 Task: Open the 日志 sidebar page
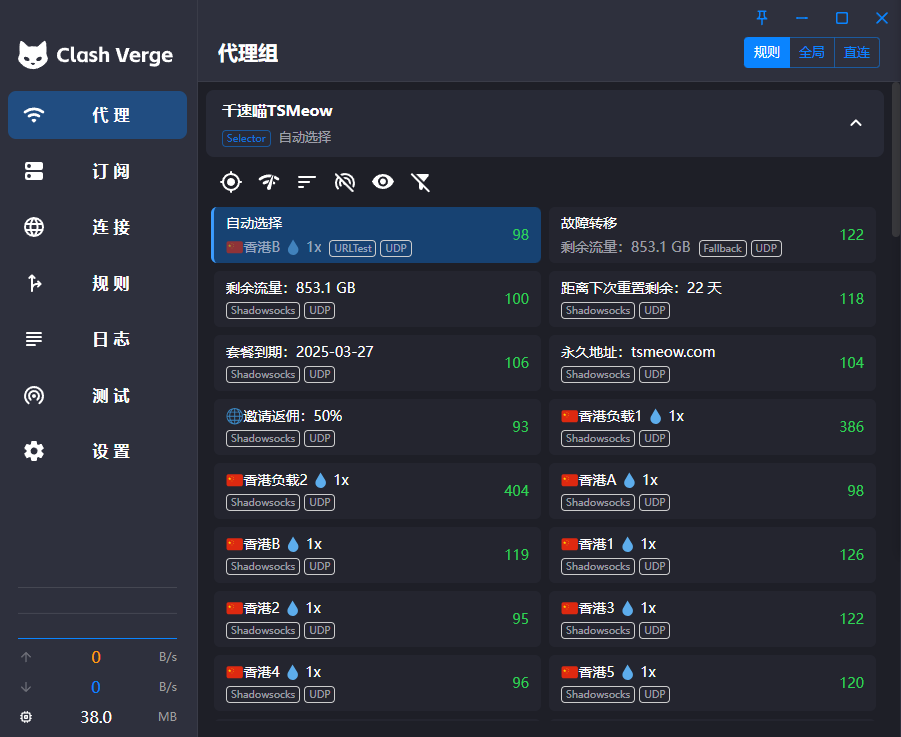[97, 339]
